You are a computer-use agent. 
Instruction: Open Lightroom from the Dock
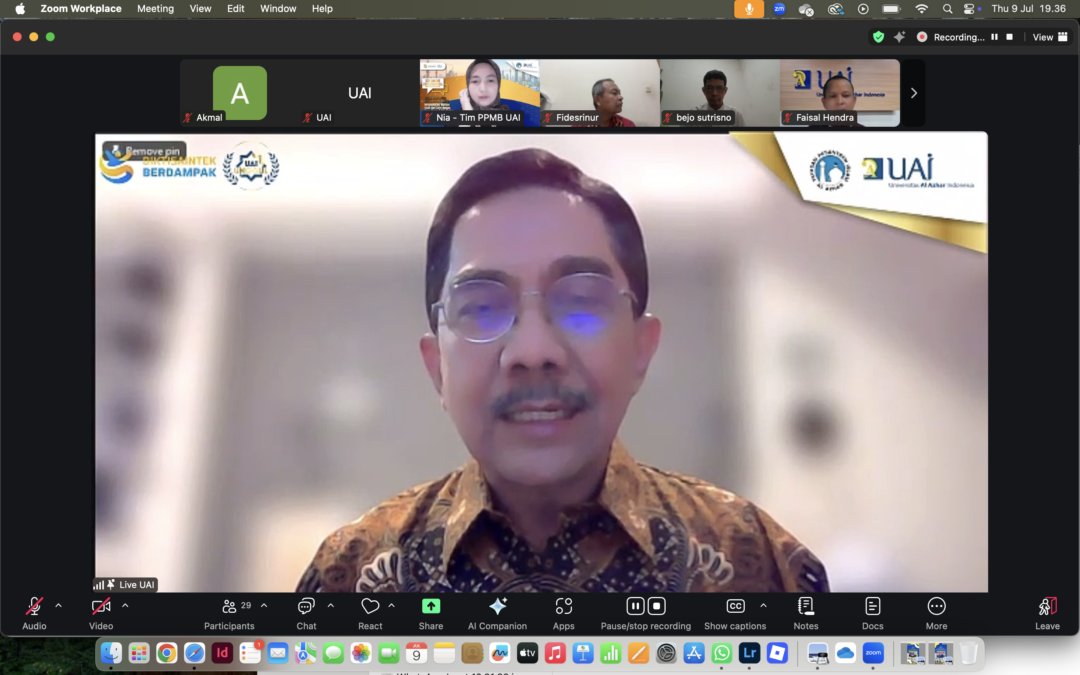pyautogui.click(x=749, y=653)
